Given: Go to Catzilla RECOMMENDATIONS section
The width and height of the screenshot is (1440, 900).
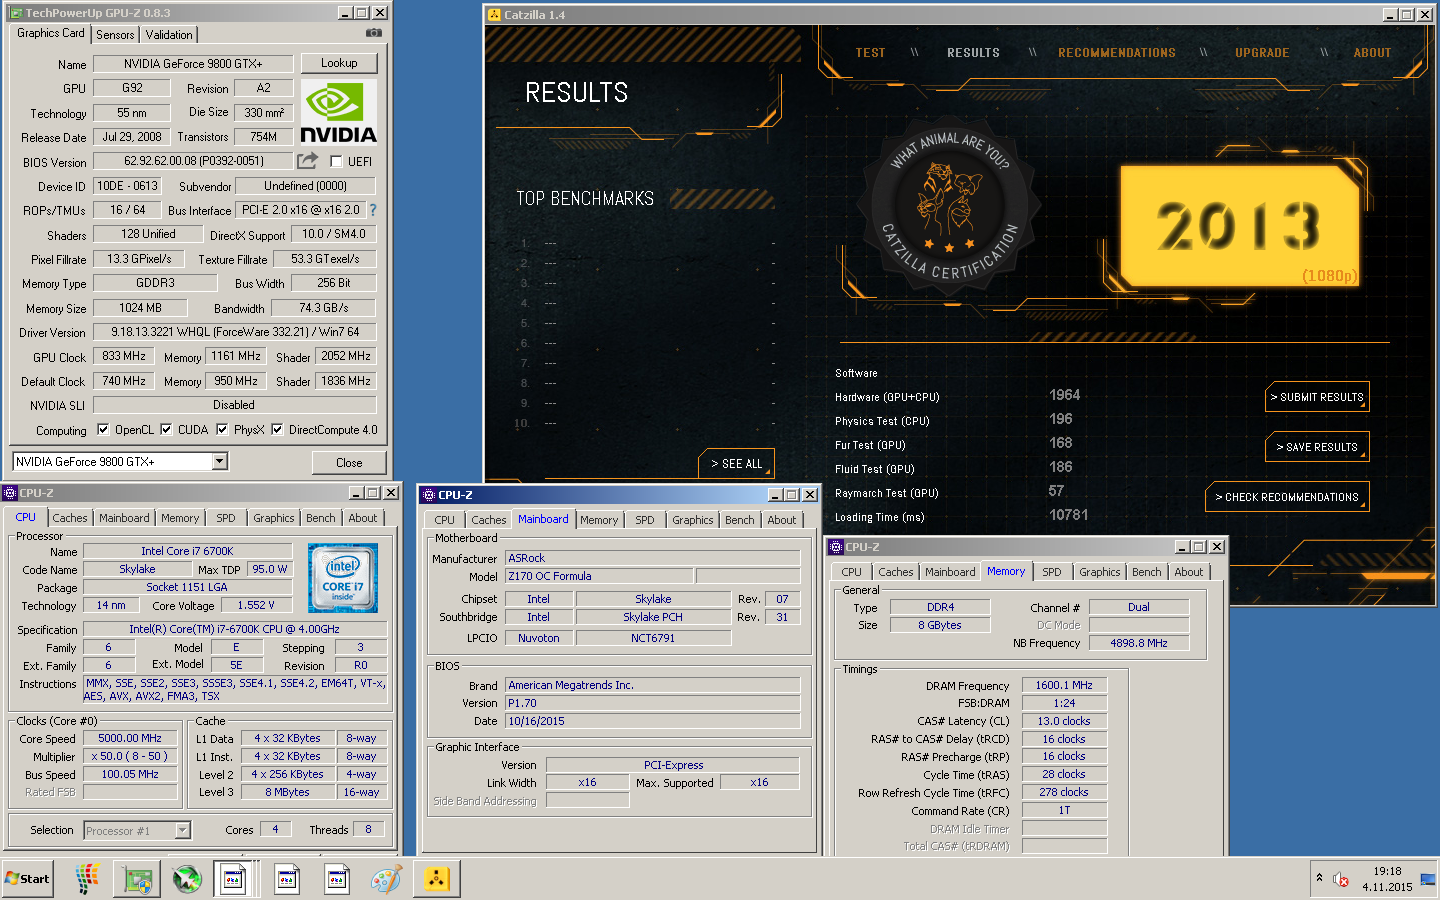Looking at the screenshot, I should click(x=1117, y=53).
